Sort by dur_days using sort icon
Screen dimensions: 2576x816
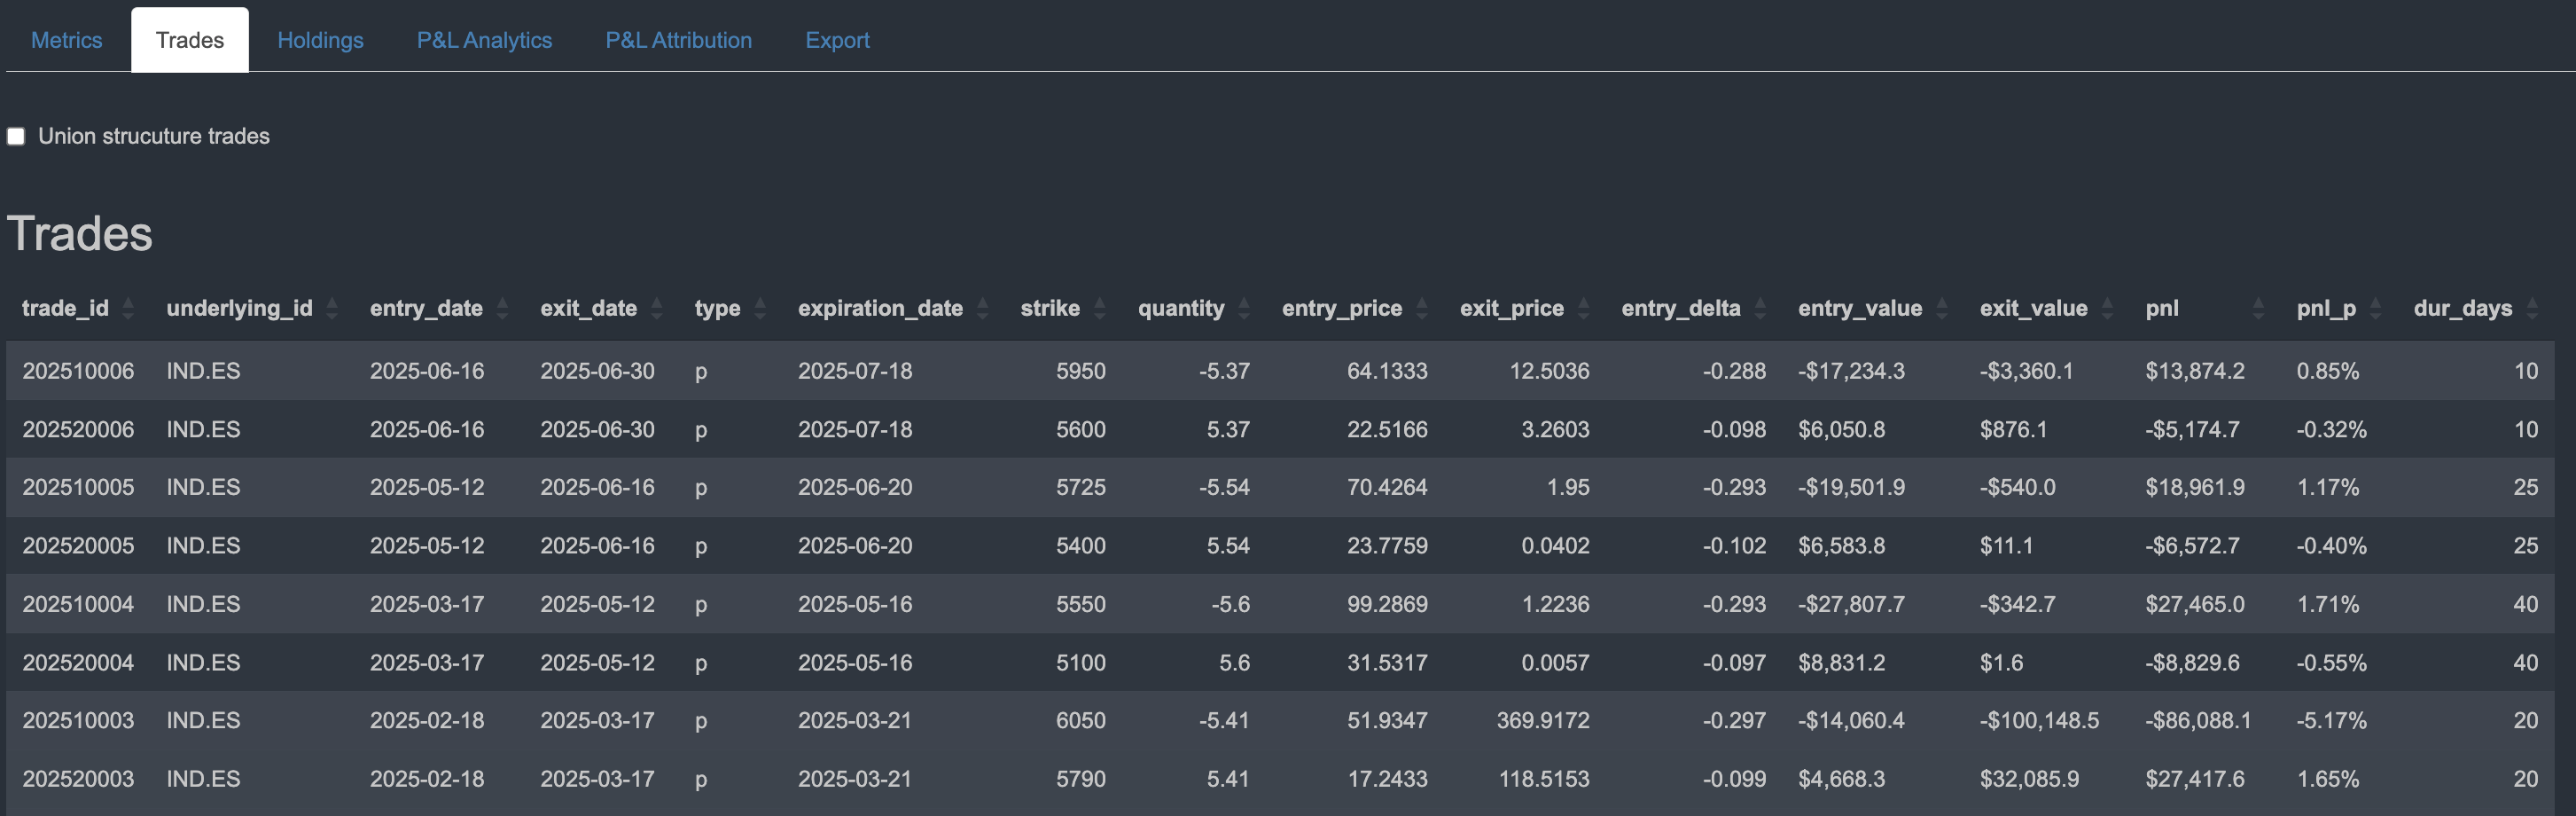[2532, 309]
